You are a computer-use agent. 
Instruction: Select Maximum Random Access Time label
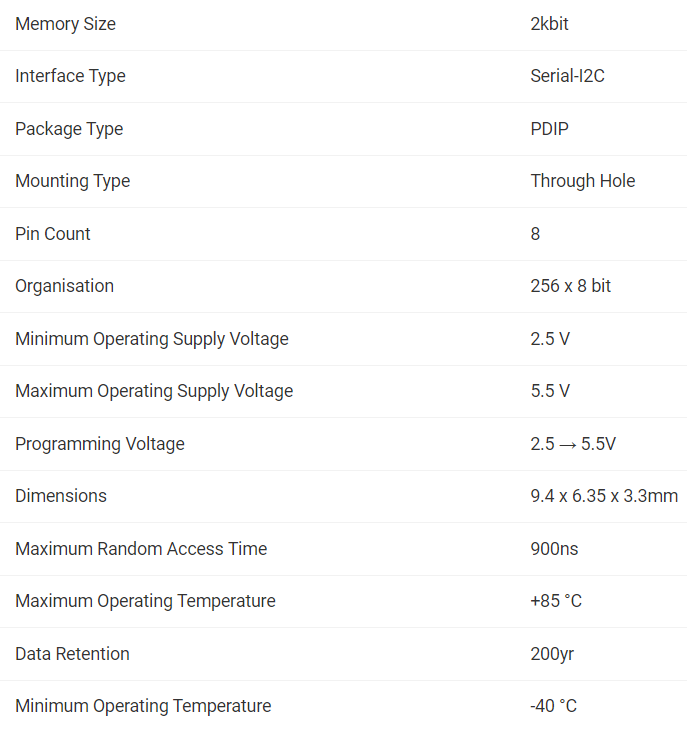click(x=141, y=549)
